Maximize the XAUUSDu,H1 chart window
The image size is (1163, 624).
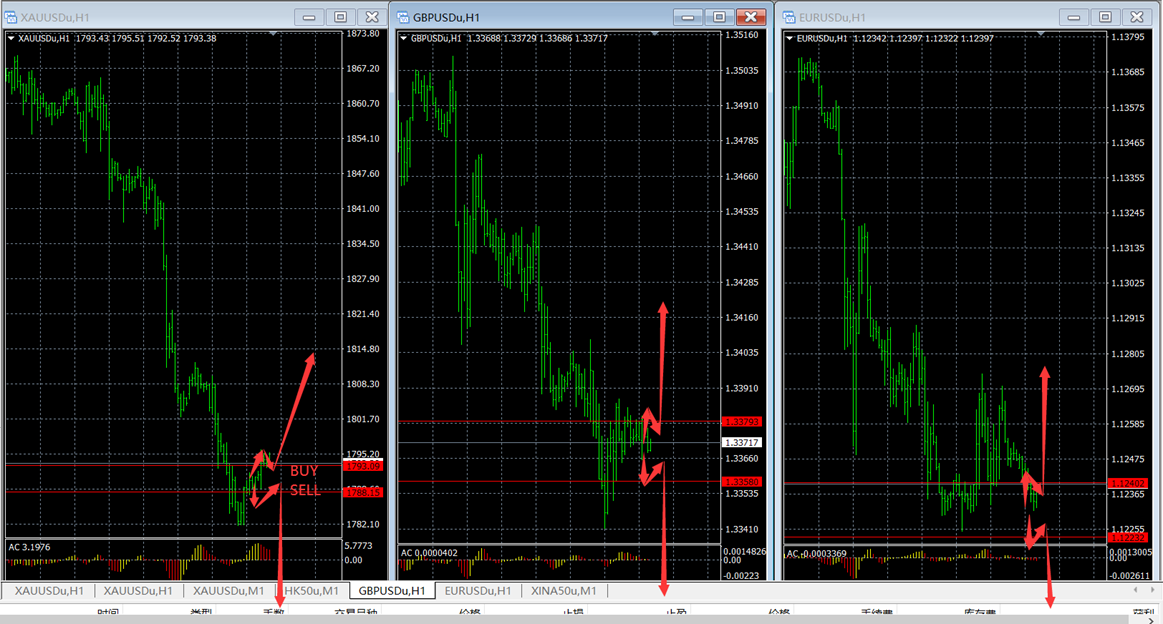point(341,17)
